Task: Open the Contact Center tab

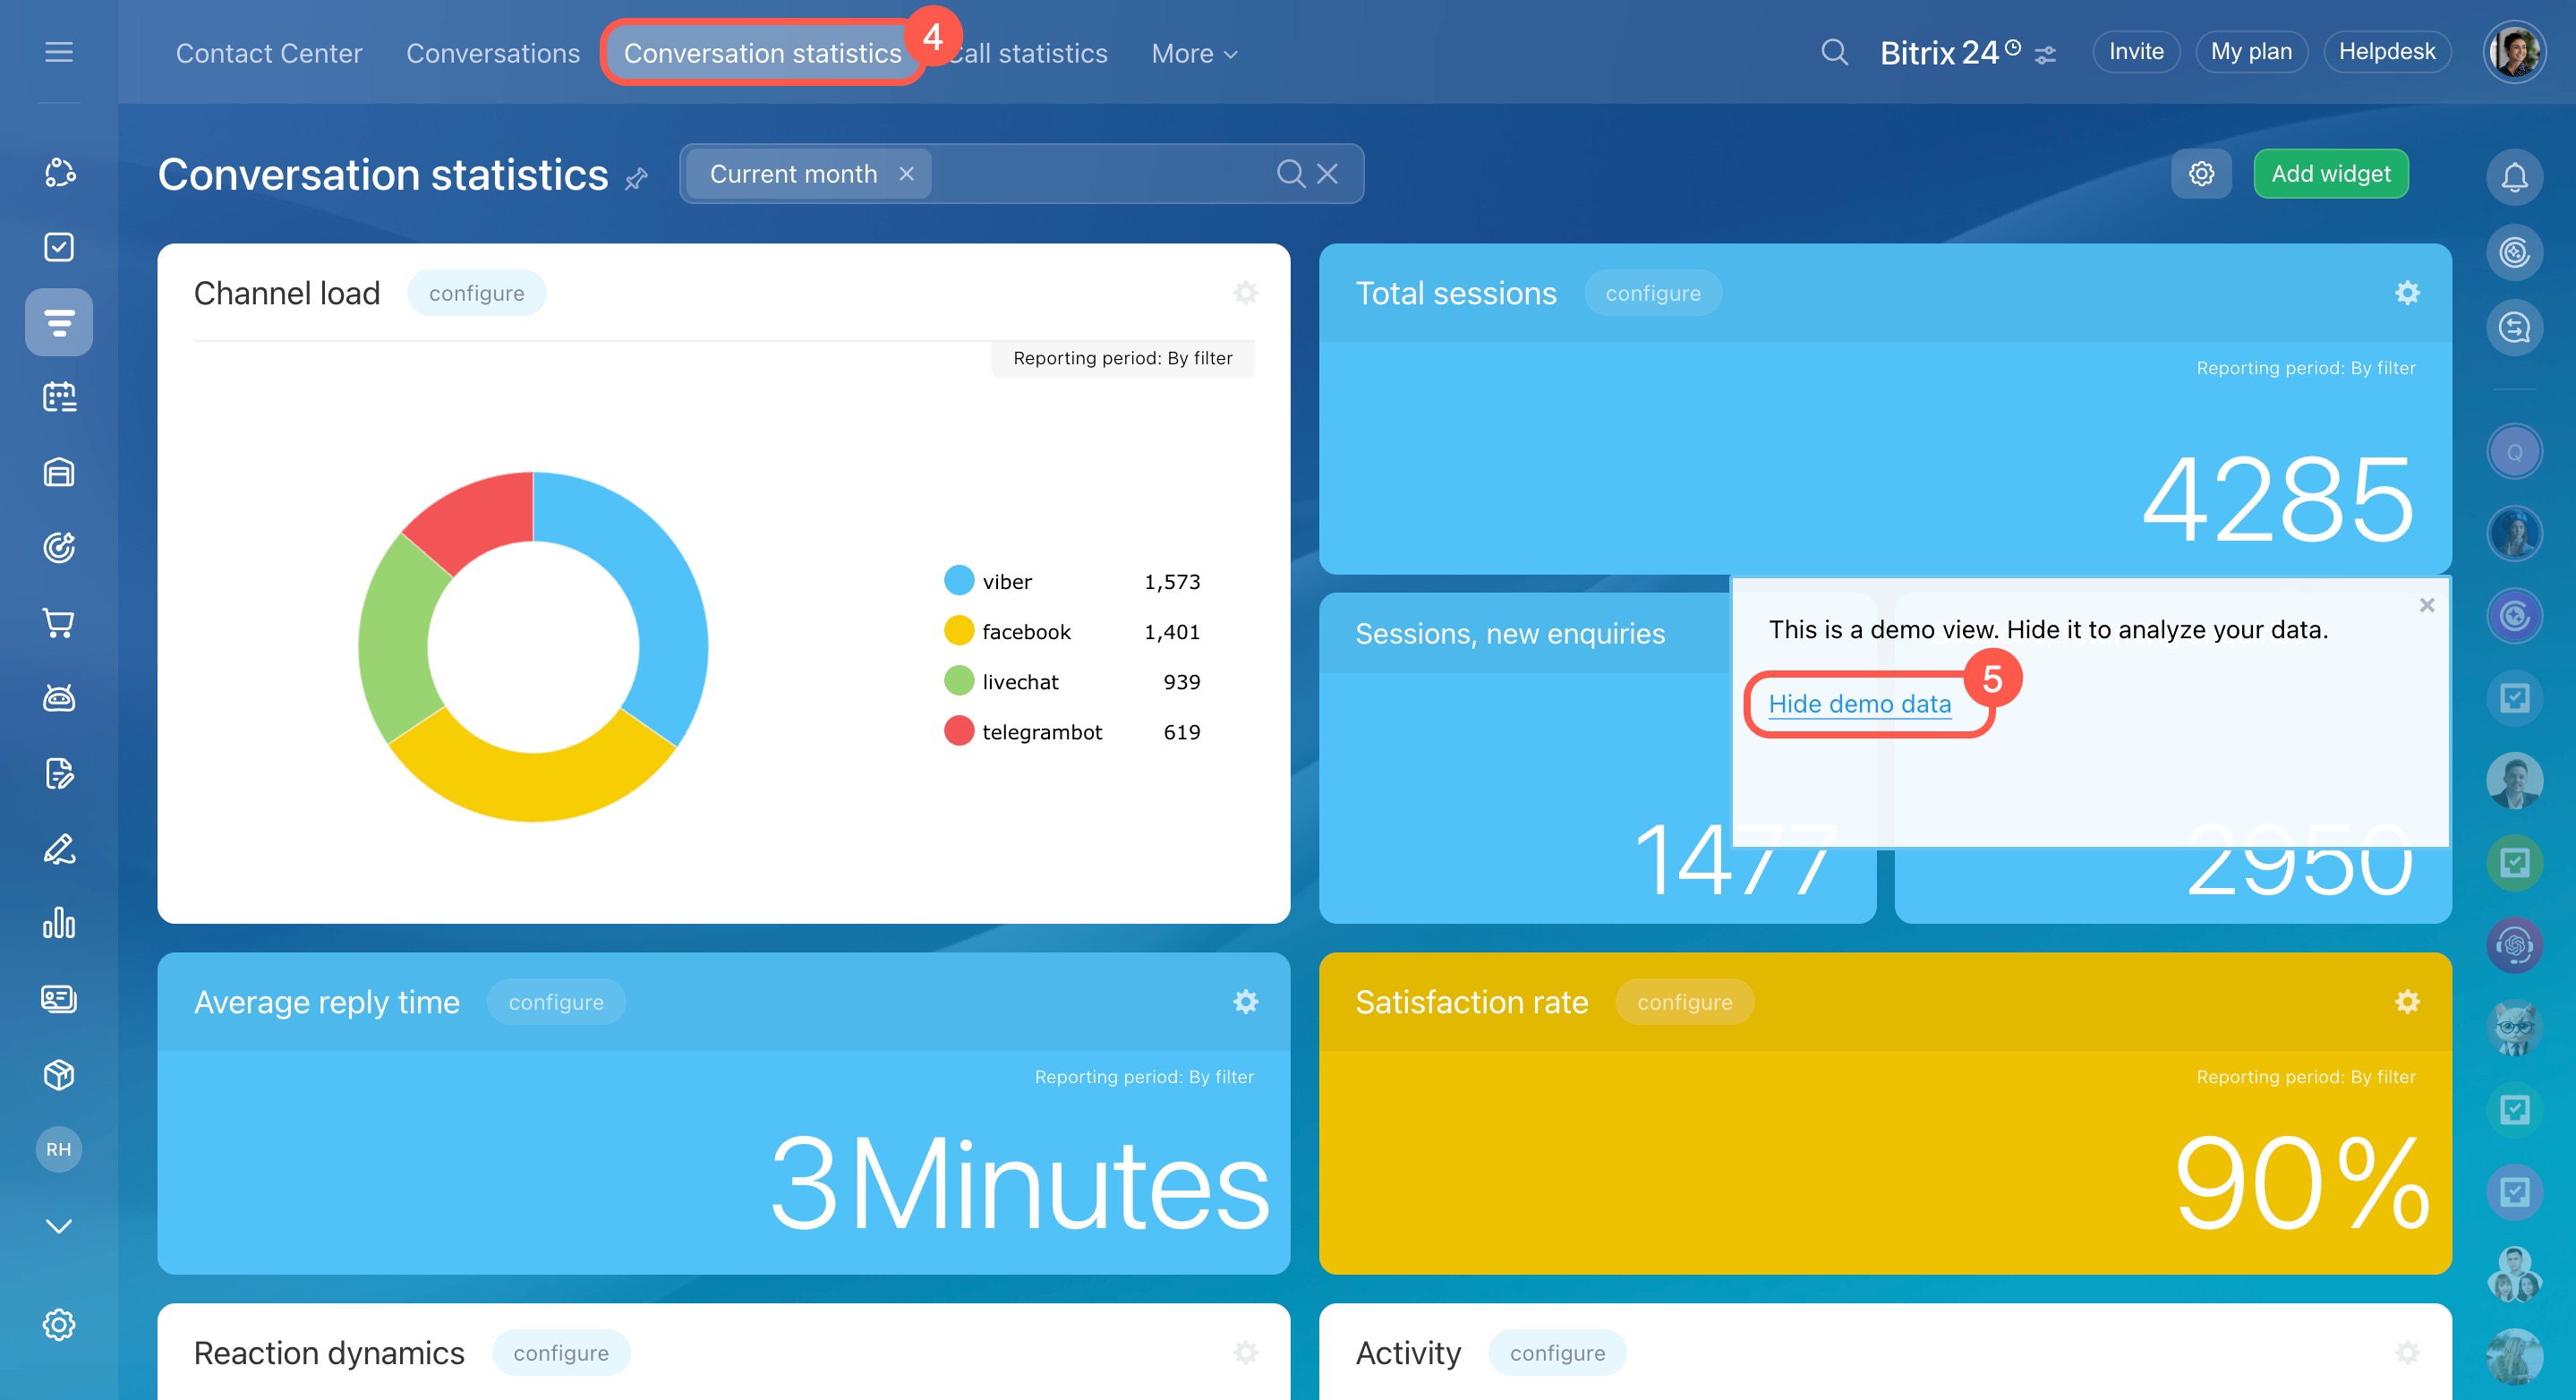Action: coord(268,53)
